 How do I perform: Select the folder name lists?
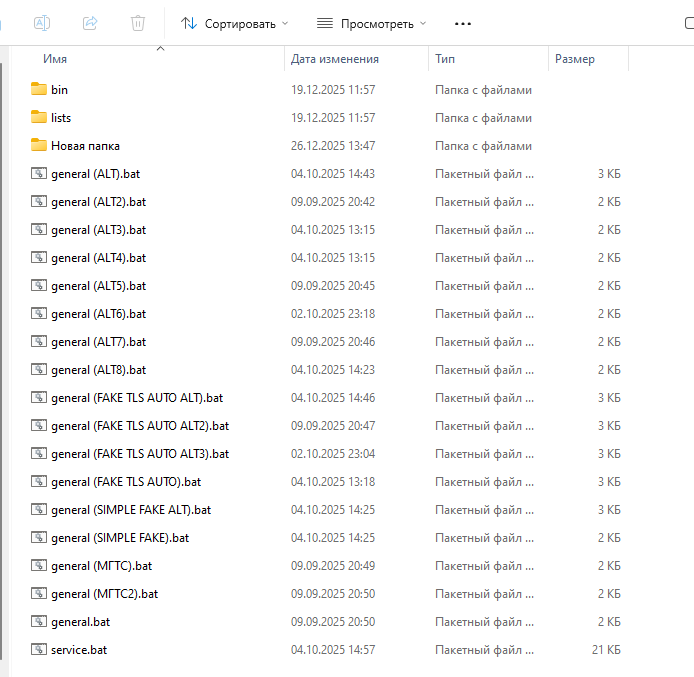pos(61,118)
